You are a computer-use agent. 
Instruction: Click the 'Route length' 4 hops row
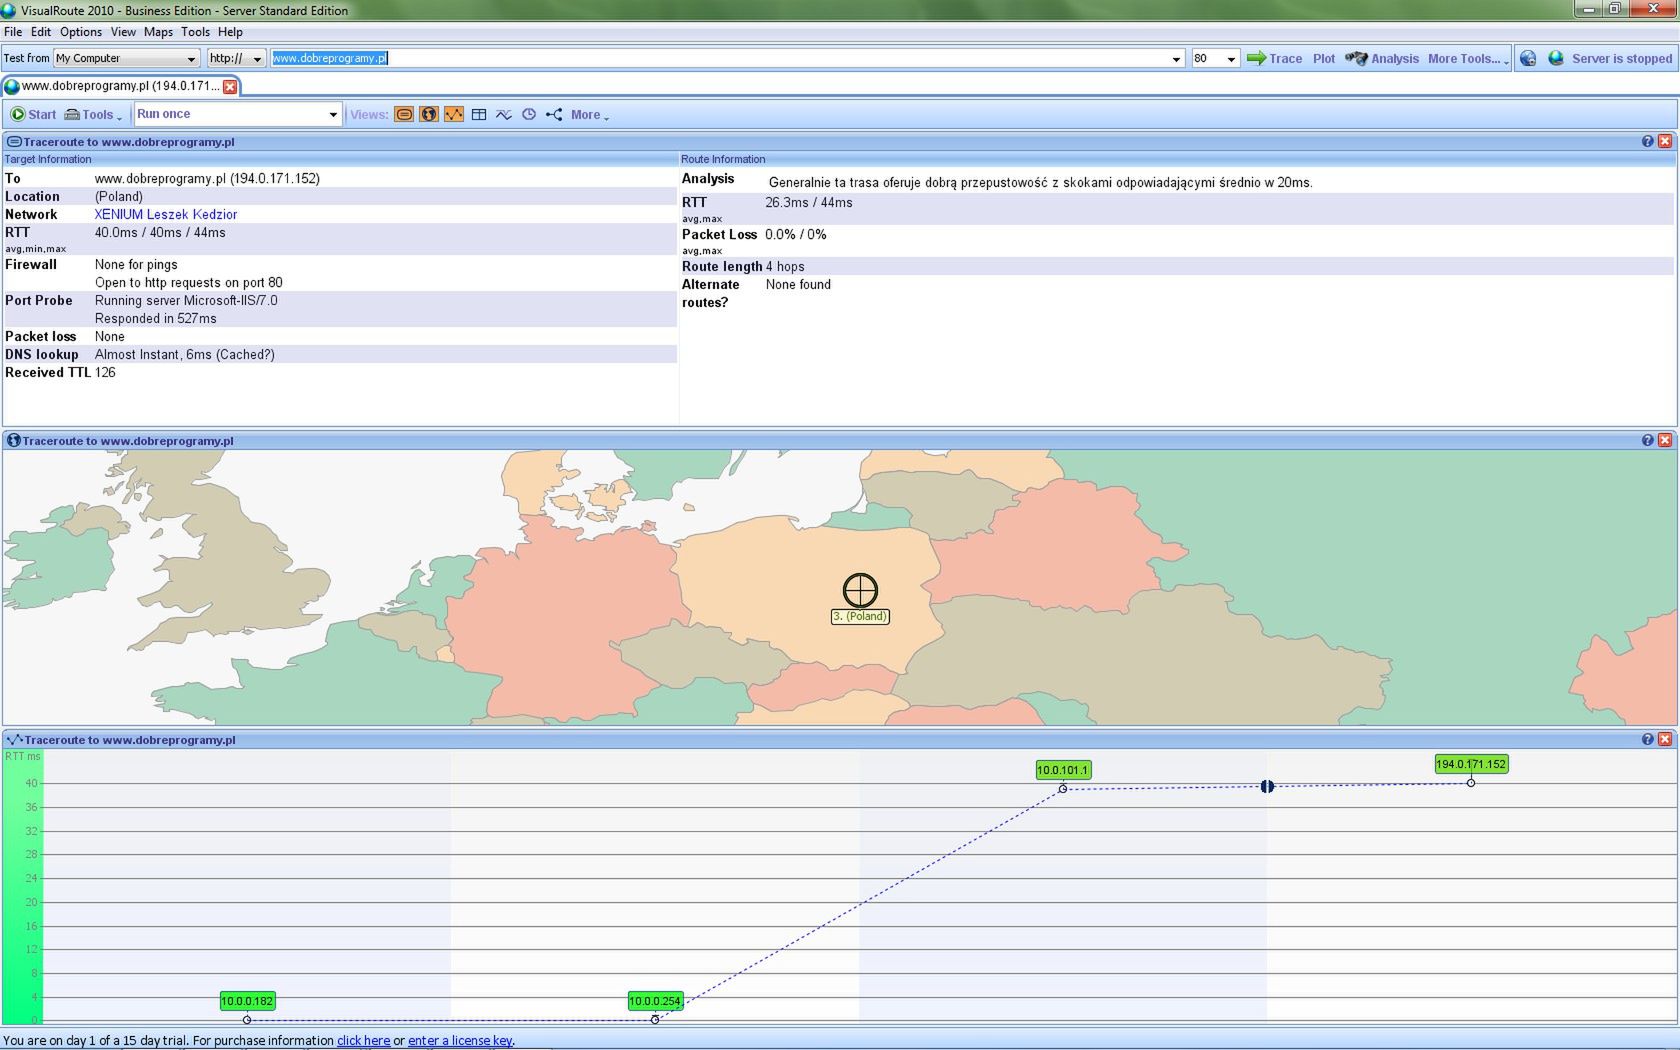click(x=1177, y=266)
